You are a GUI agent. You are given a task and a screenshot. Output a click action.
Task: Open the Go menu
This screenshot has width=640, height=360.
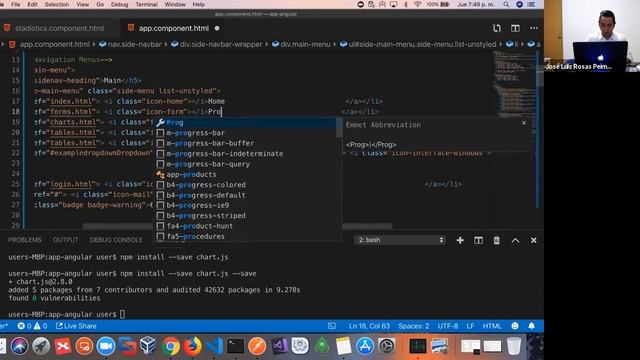100,4
